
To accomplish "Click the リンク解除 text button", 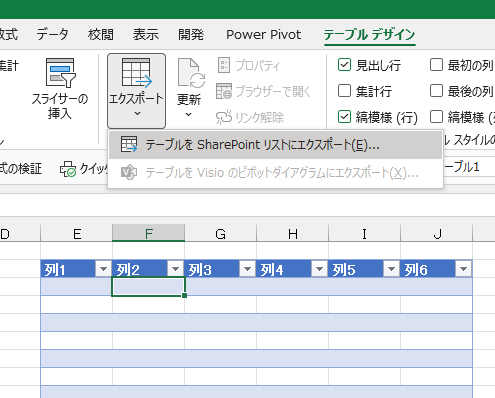I will [260, 117].
